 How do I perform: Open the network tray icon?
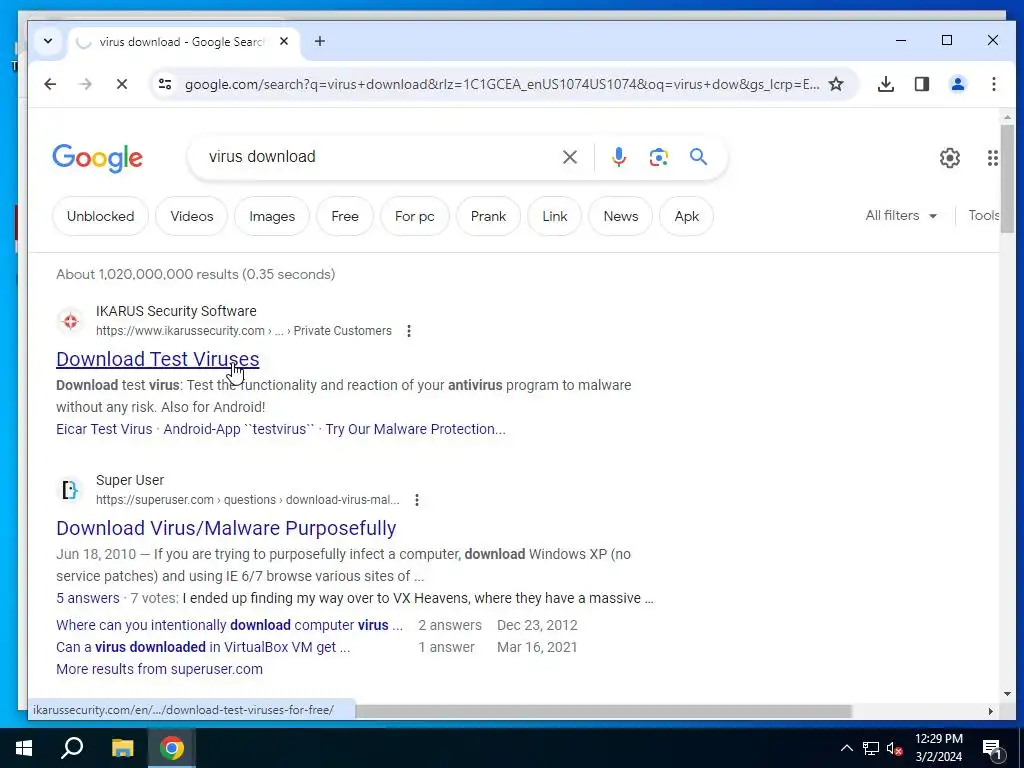pyautogui.click(x=871, y=748)
